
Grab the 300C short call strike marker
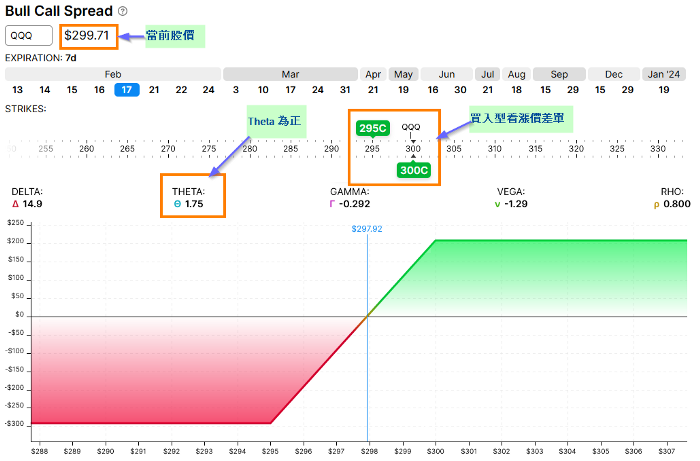click(414, 170)
